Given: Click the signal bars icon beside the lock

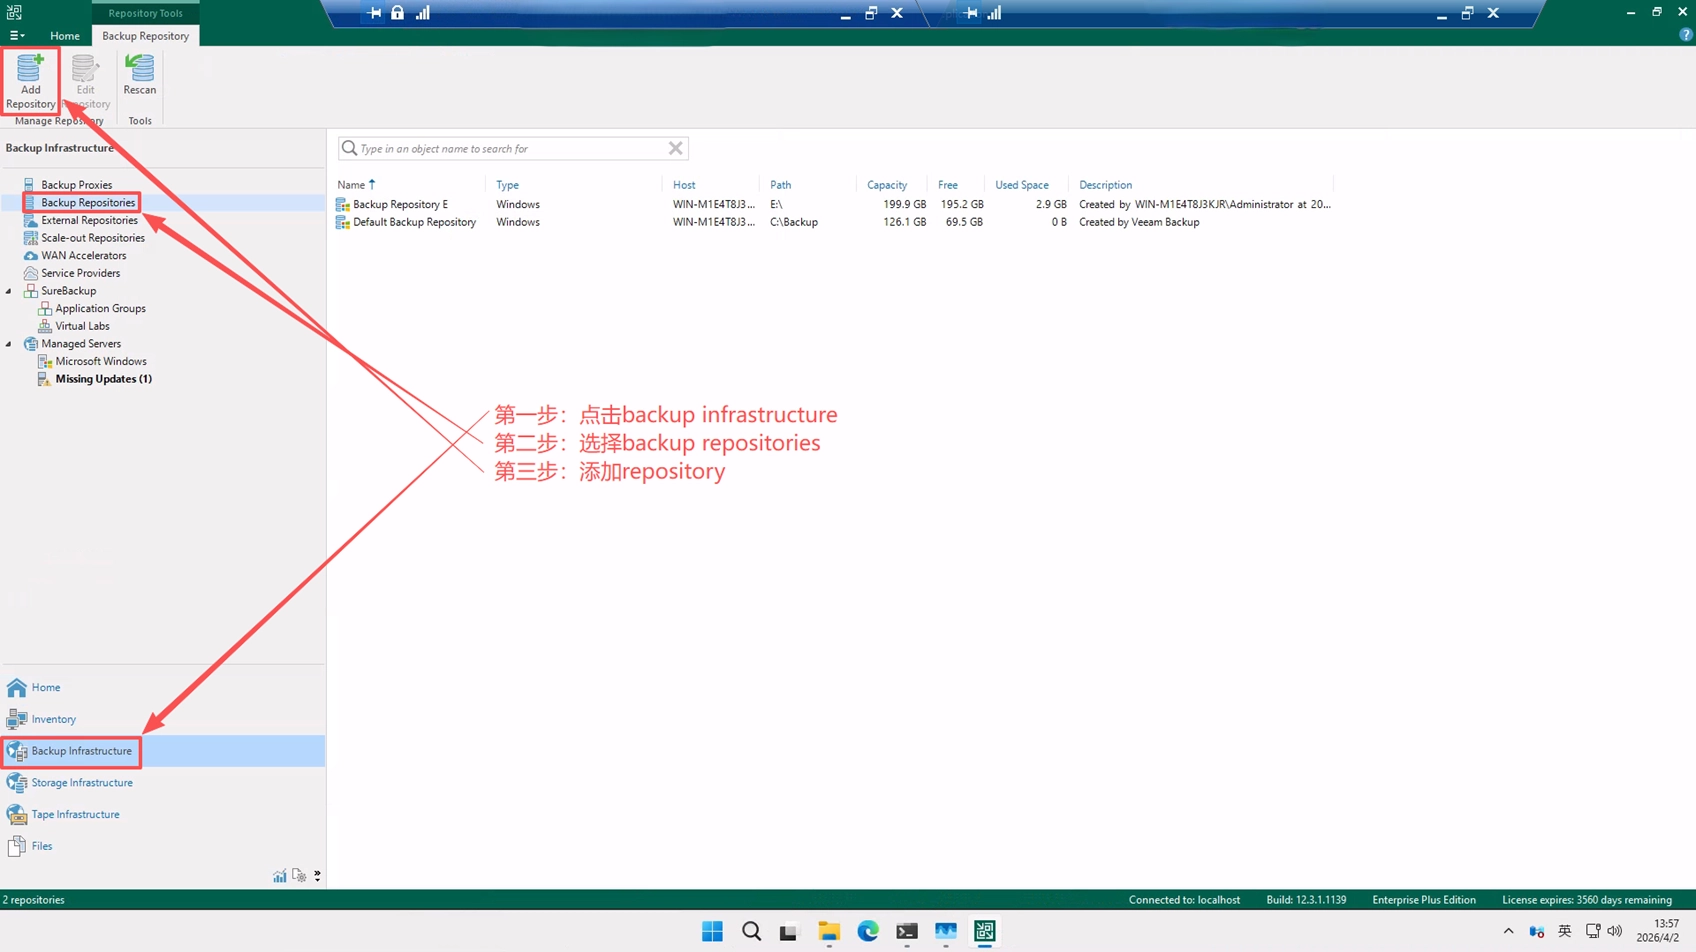Looking at the screenshot, I should tap(423, 13).
